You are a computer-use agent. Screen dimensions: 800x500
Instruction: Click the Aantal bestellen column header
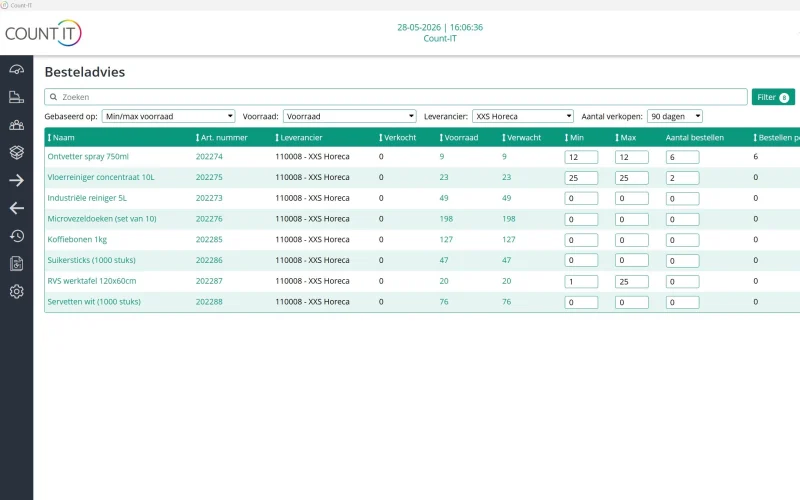tap(694, 138)
